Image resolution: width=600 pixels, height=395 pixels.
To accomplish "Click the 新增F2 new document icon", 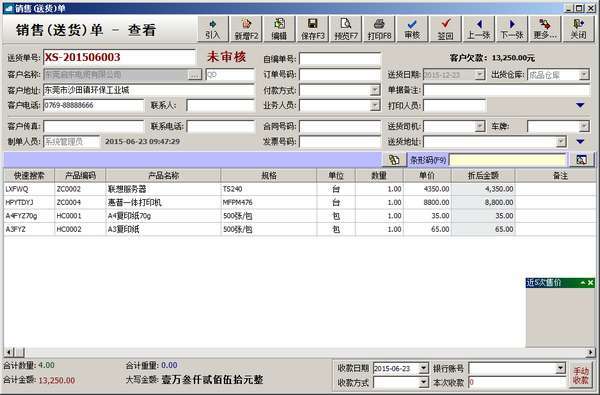I will [246, 28].
